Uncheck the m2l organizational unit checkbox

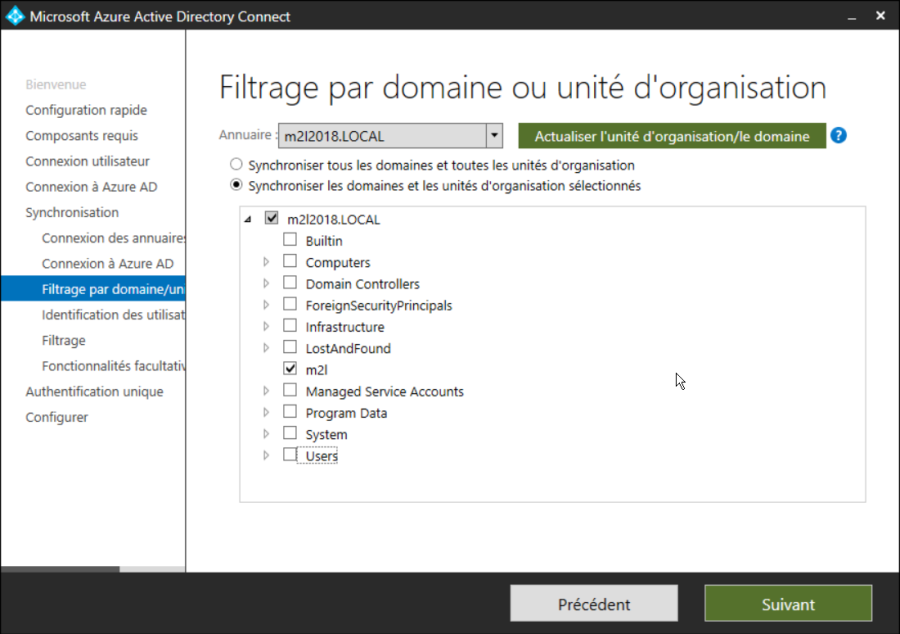pos(290,369)
